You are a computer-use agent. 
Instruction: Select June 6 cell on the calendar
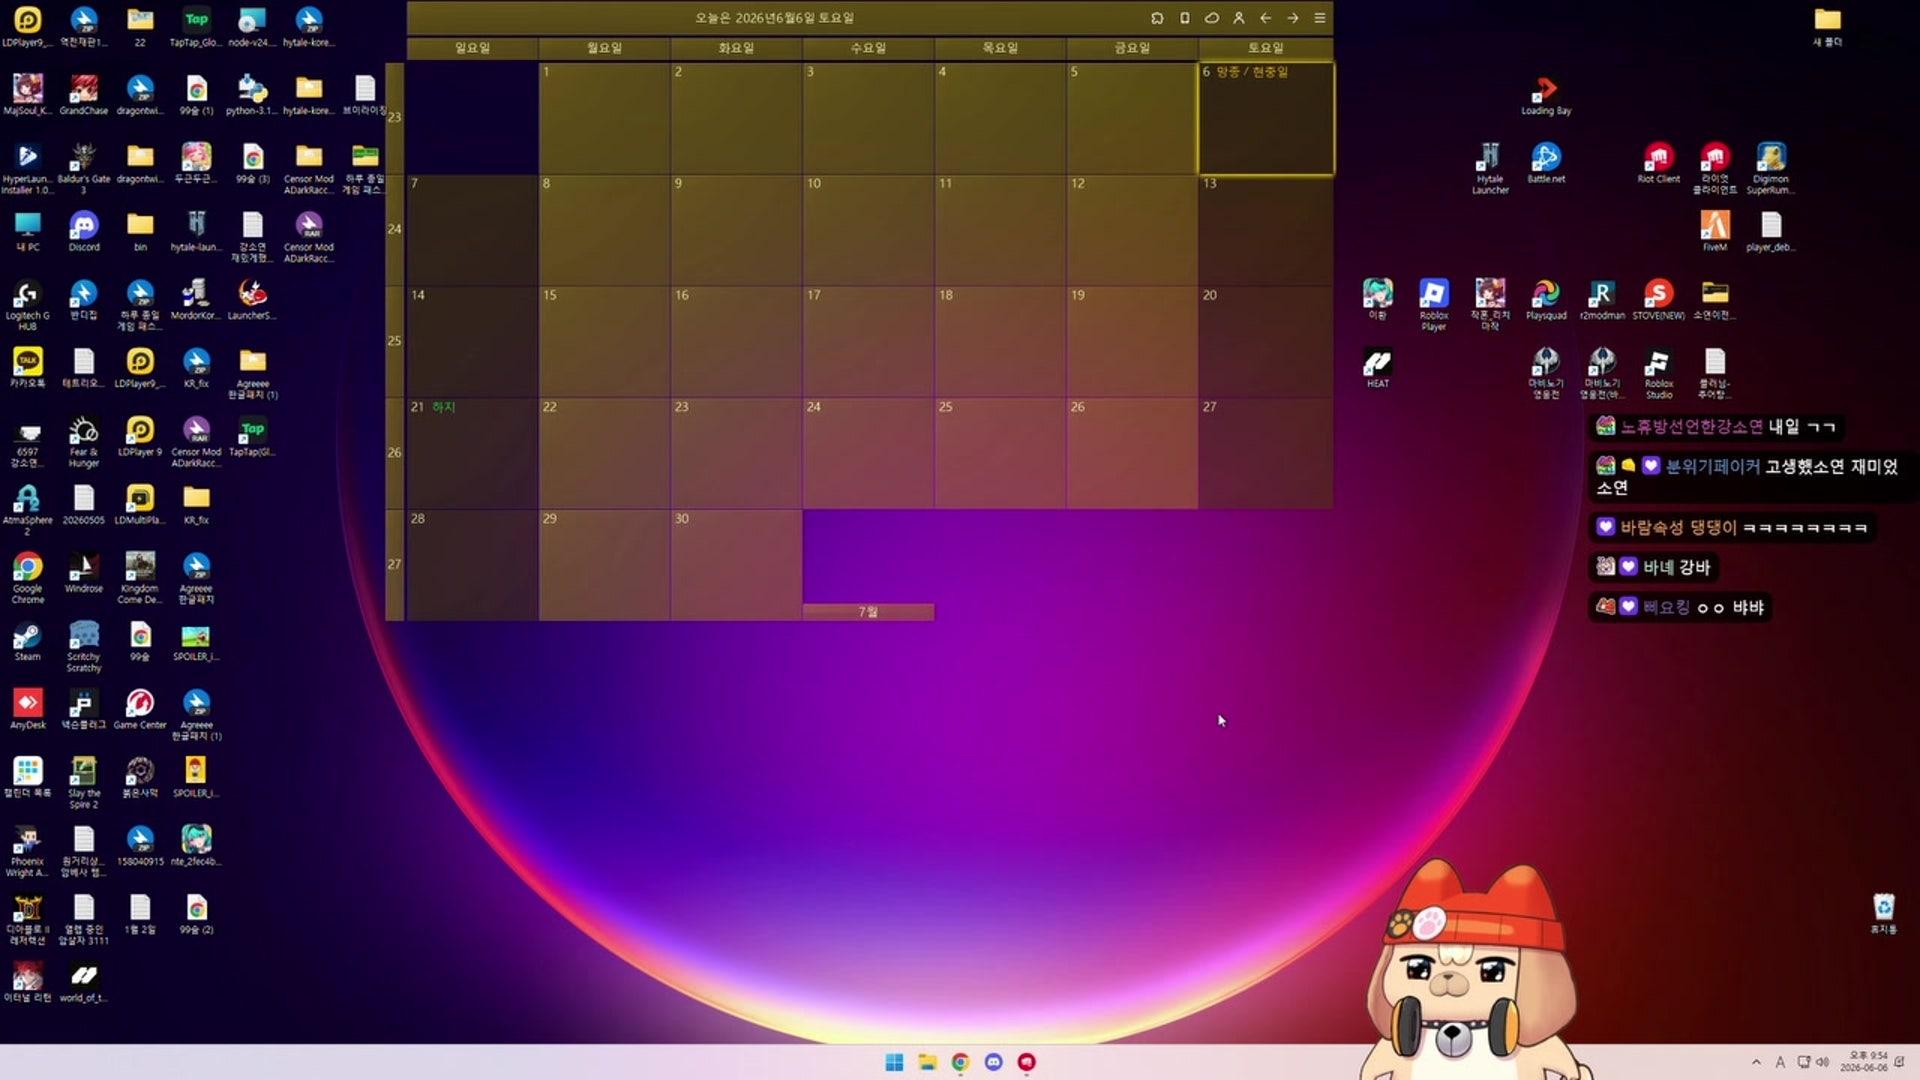1266,118
